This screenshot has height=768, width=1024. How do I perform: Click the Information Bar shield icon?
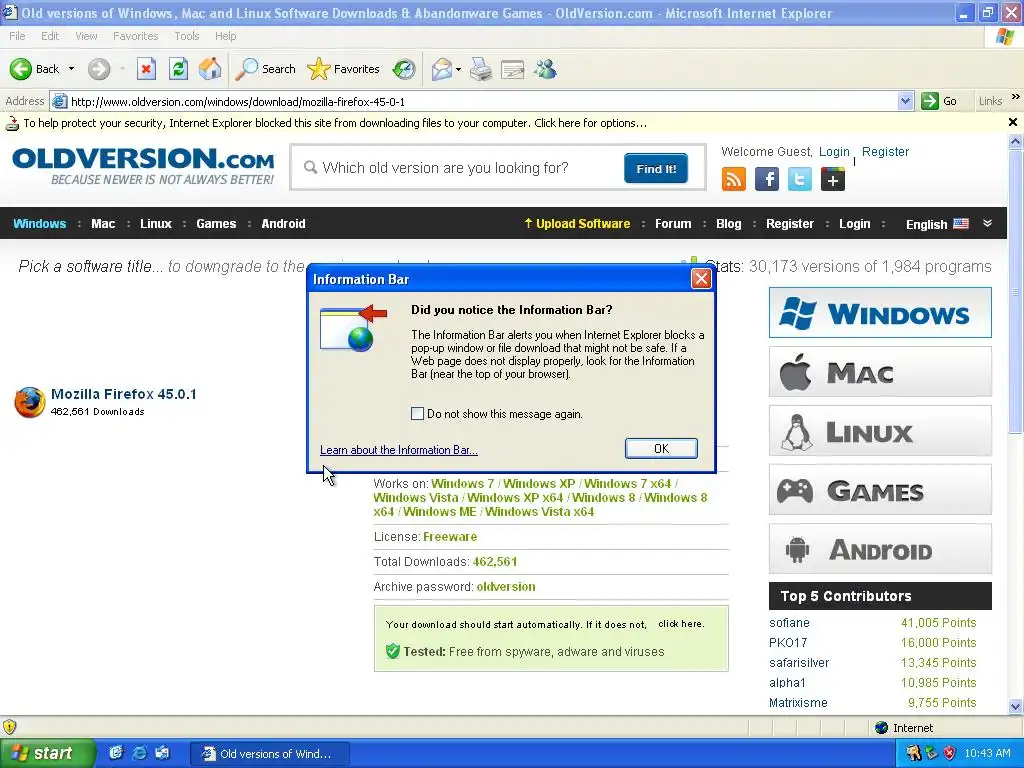coord(12,123)
